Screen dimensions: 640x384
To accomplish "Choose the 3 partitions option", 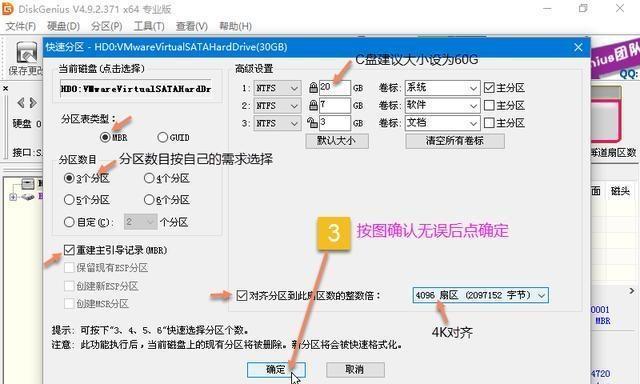I will click(x=69, y=178).
